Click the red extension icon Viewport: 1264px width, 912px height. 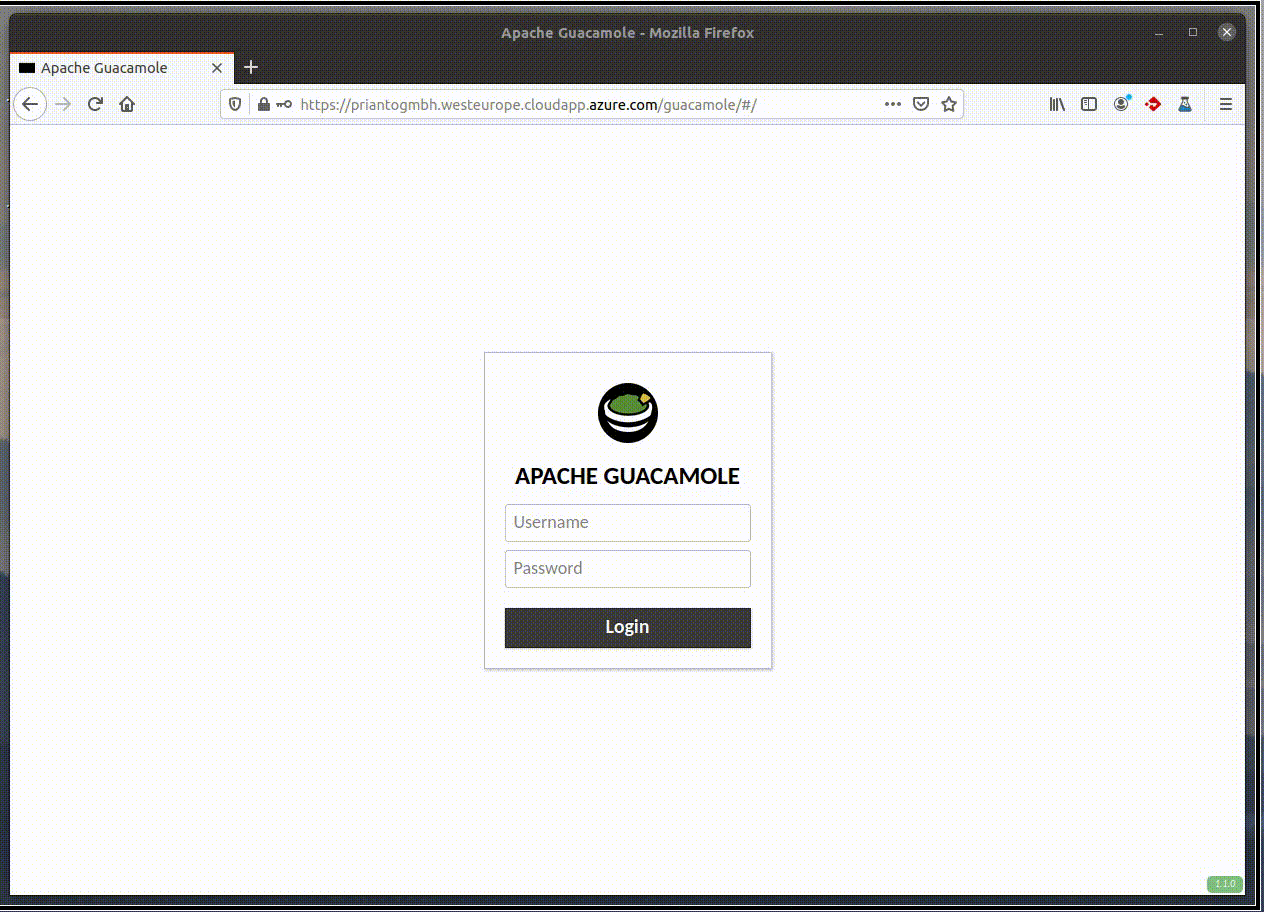[x=1153, y=104]
